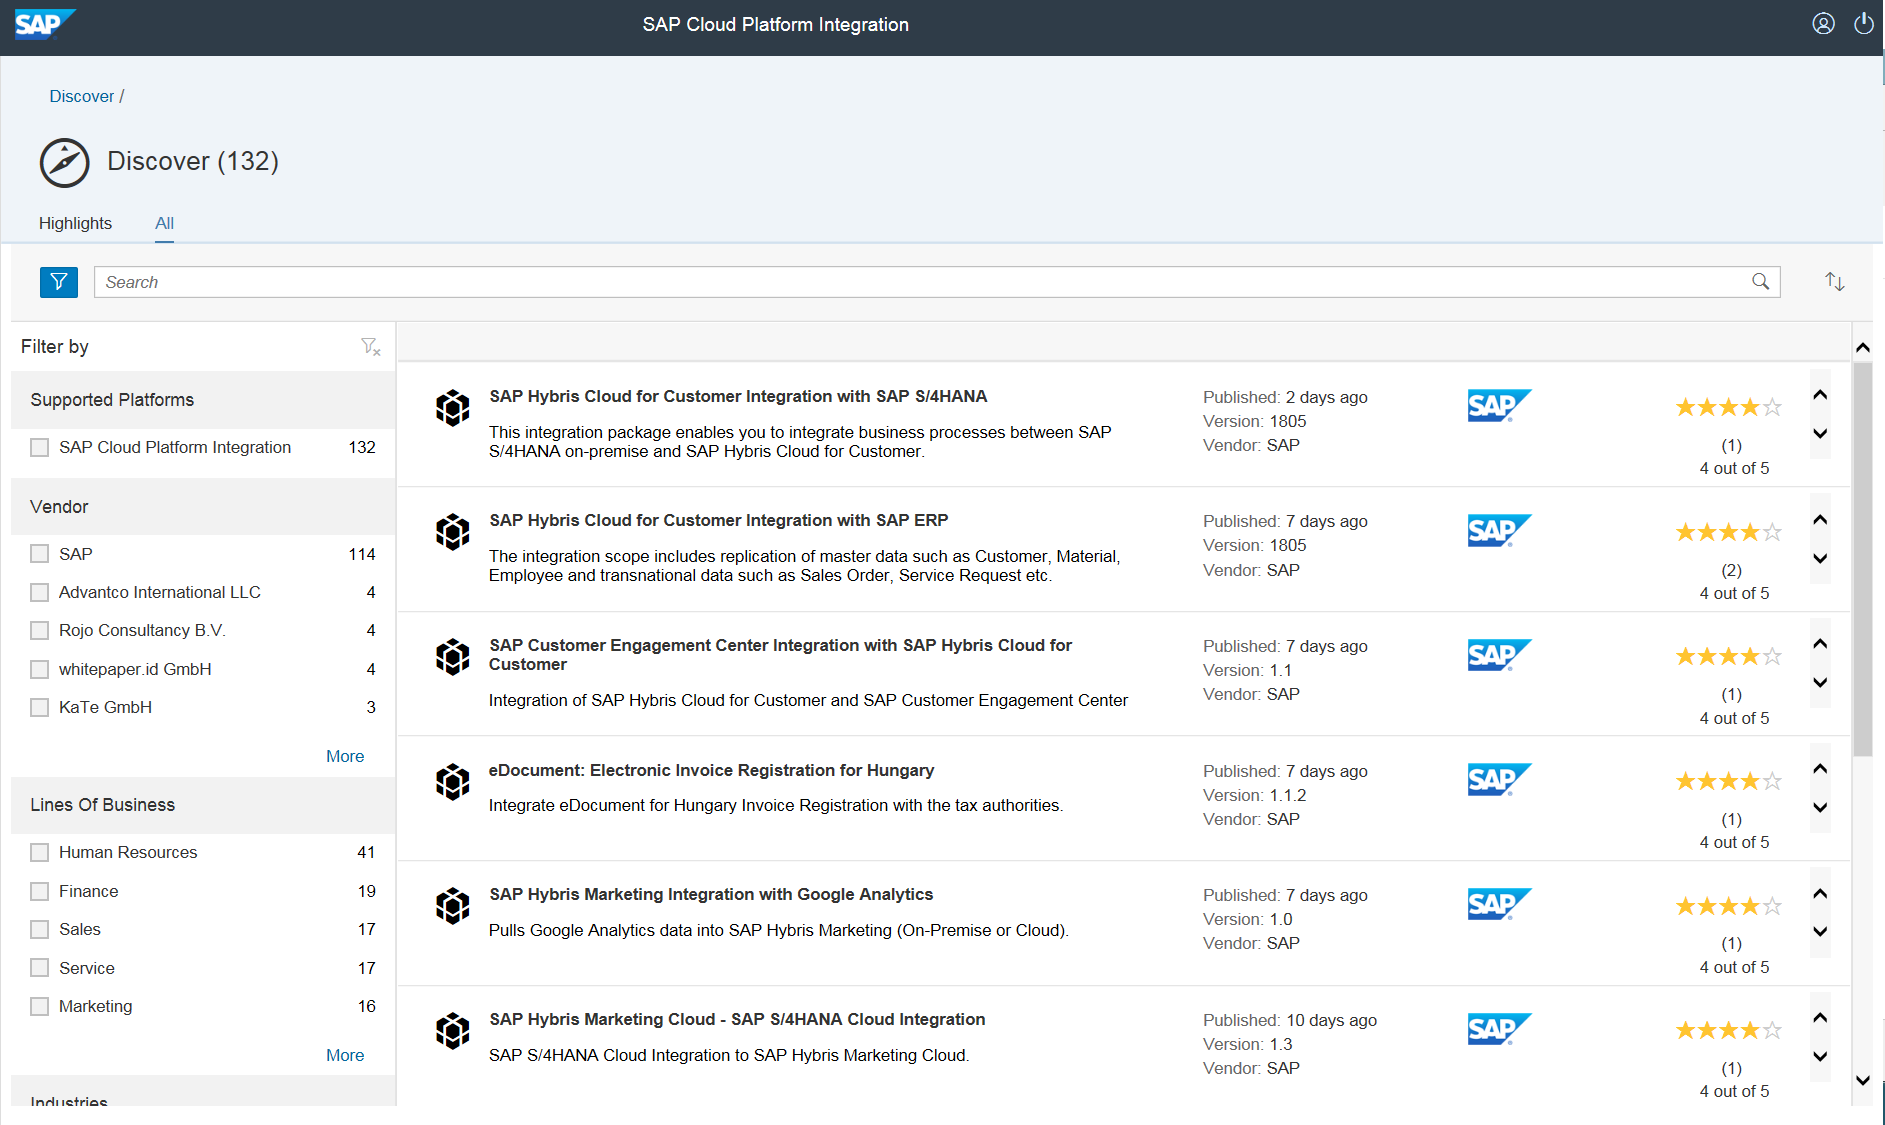This screenshot has width=1885, height=1125.
Task: Click up chevron on eDocument Hungary row
Action: pyautogui.click(x=1820, y=769)
